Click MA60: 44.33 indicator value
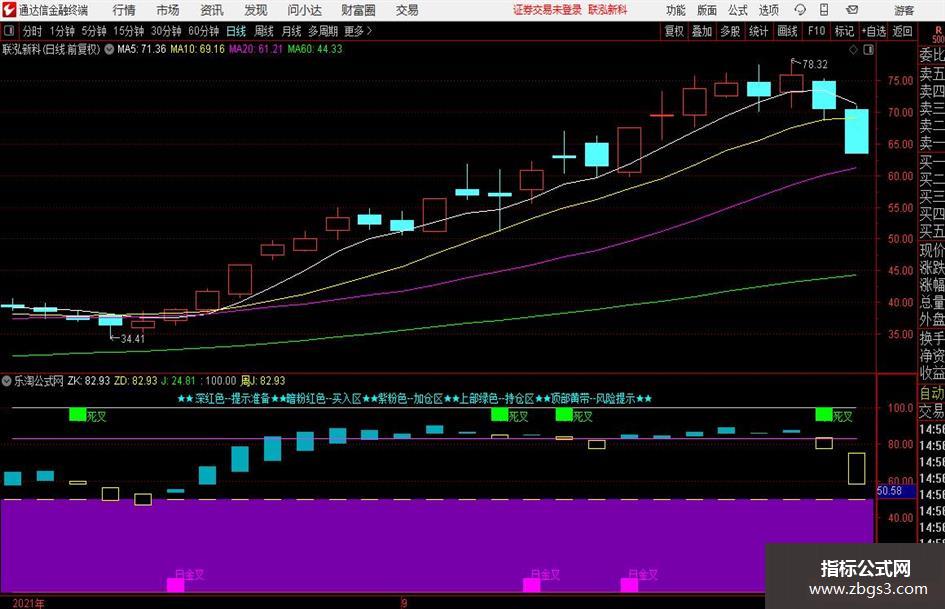 (315, 49)
